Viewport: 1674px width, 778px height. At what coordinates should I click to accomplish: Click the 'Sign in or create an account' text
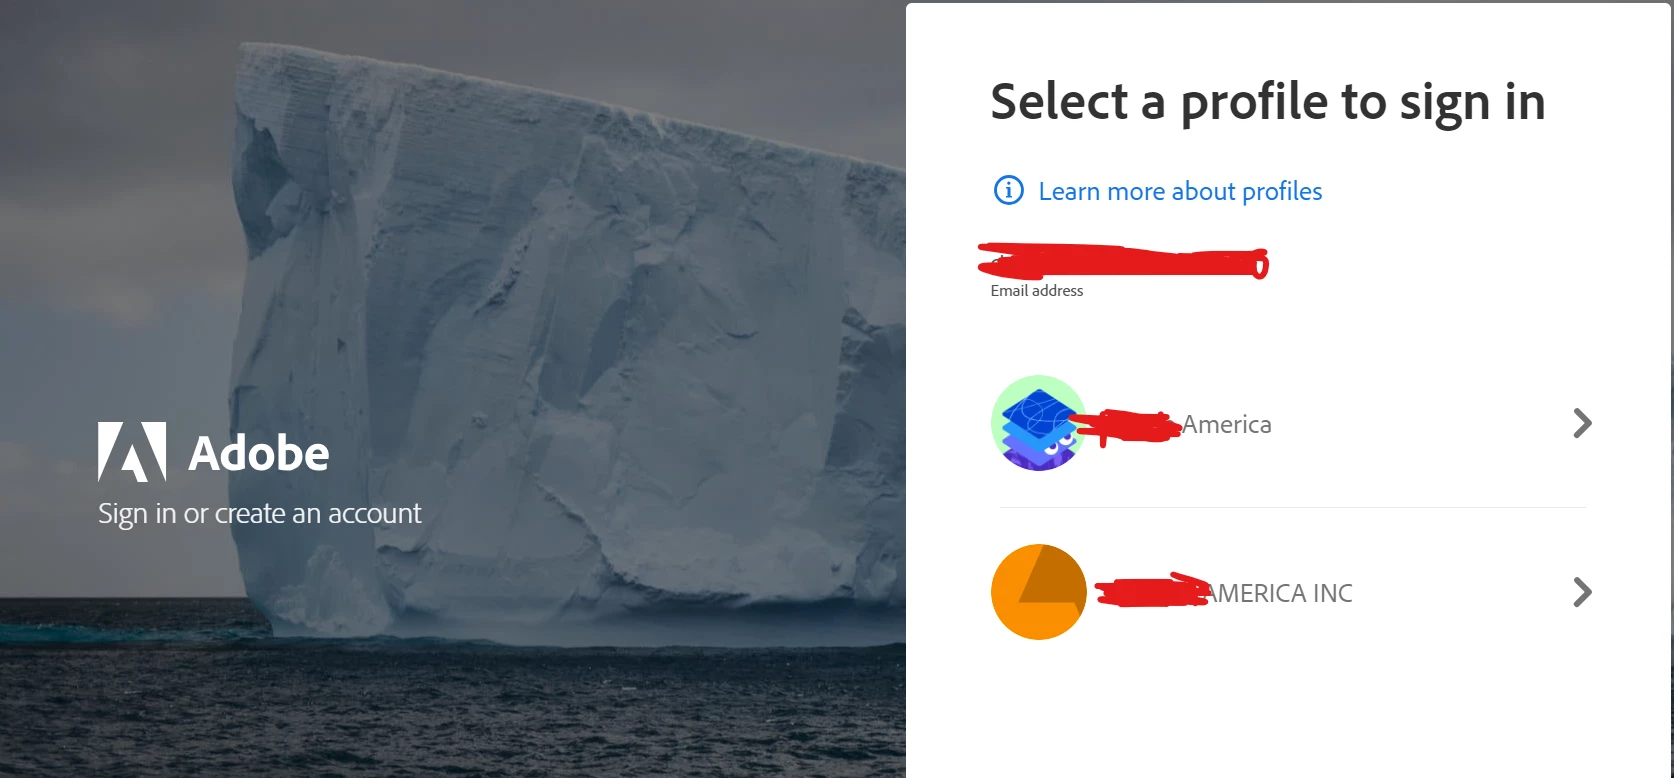point(260,513)
